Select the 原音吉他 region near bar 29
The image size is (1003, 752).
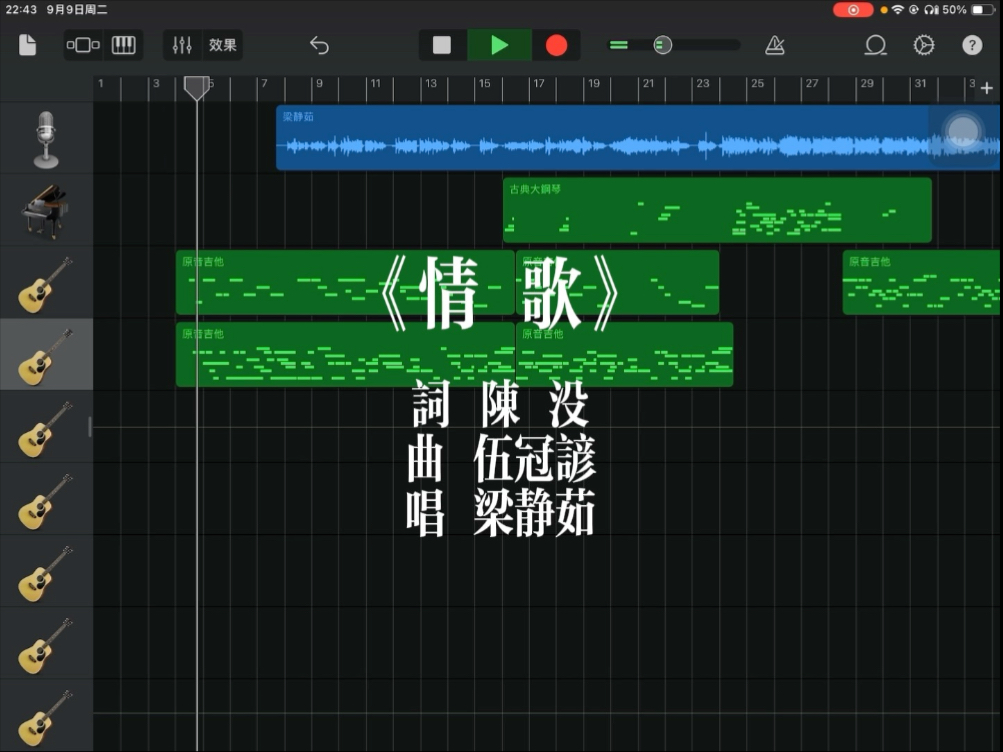(921, 282)
